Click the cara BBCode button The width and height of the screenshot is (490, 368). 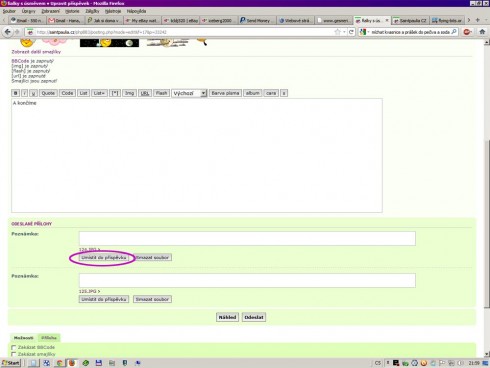pos(271,93)
